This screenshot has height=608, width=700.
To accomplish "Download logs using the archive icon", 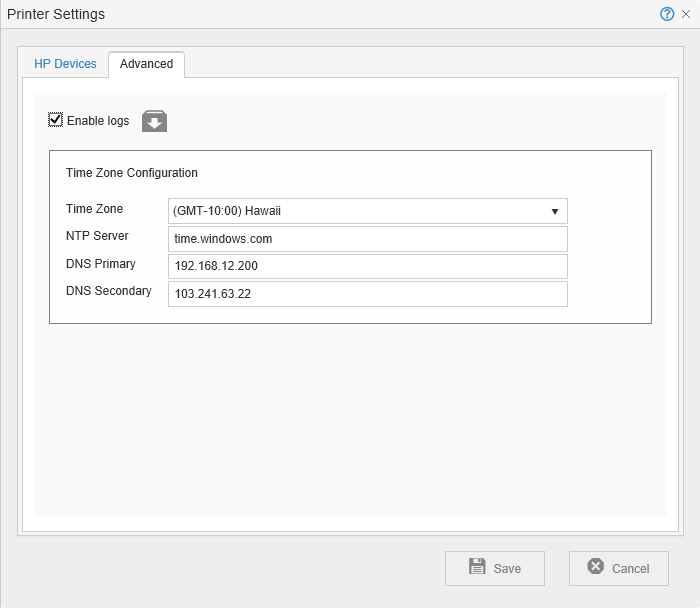I will pyautogui.click(x=154, y=121).
